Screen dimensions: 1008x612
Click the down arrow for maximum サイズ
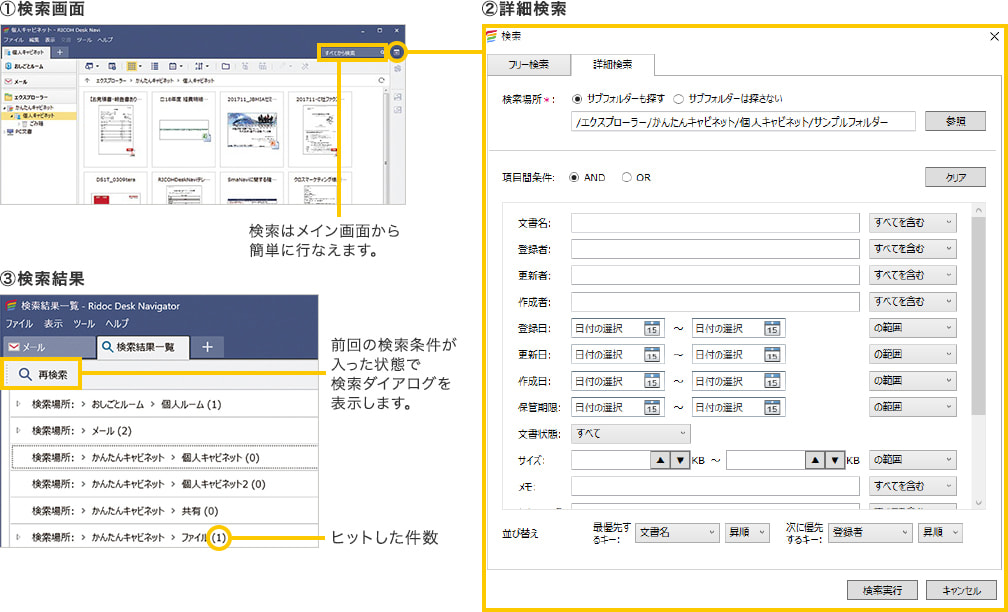coord(834,460)
